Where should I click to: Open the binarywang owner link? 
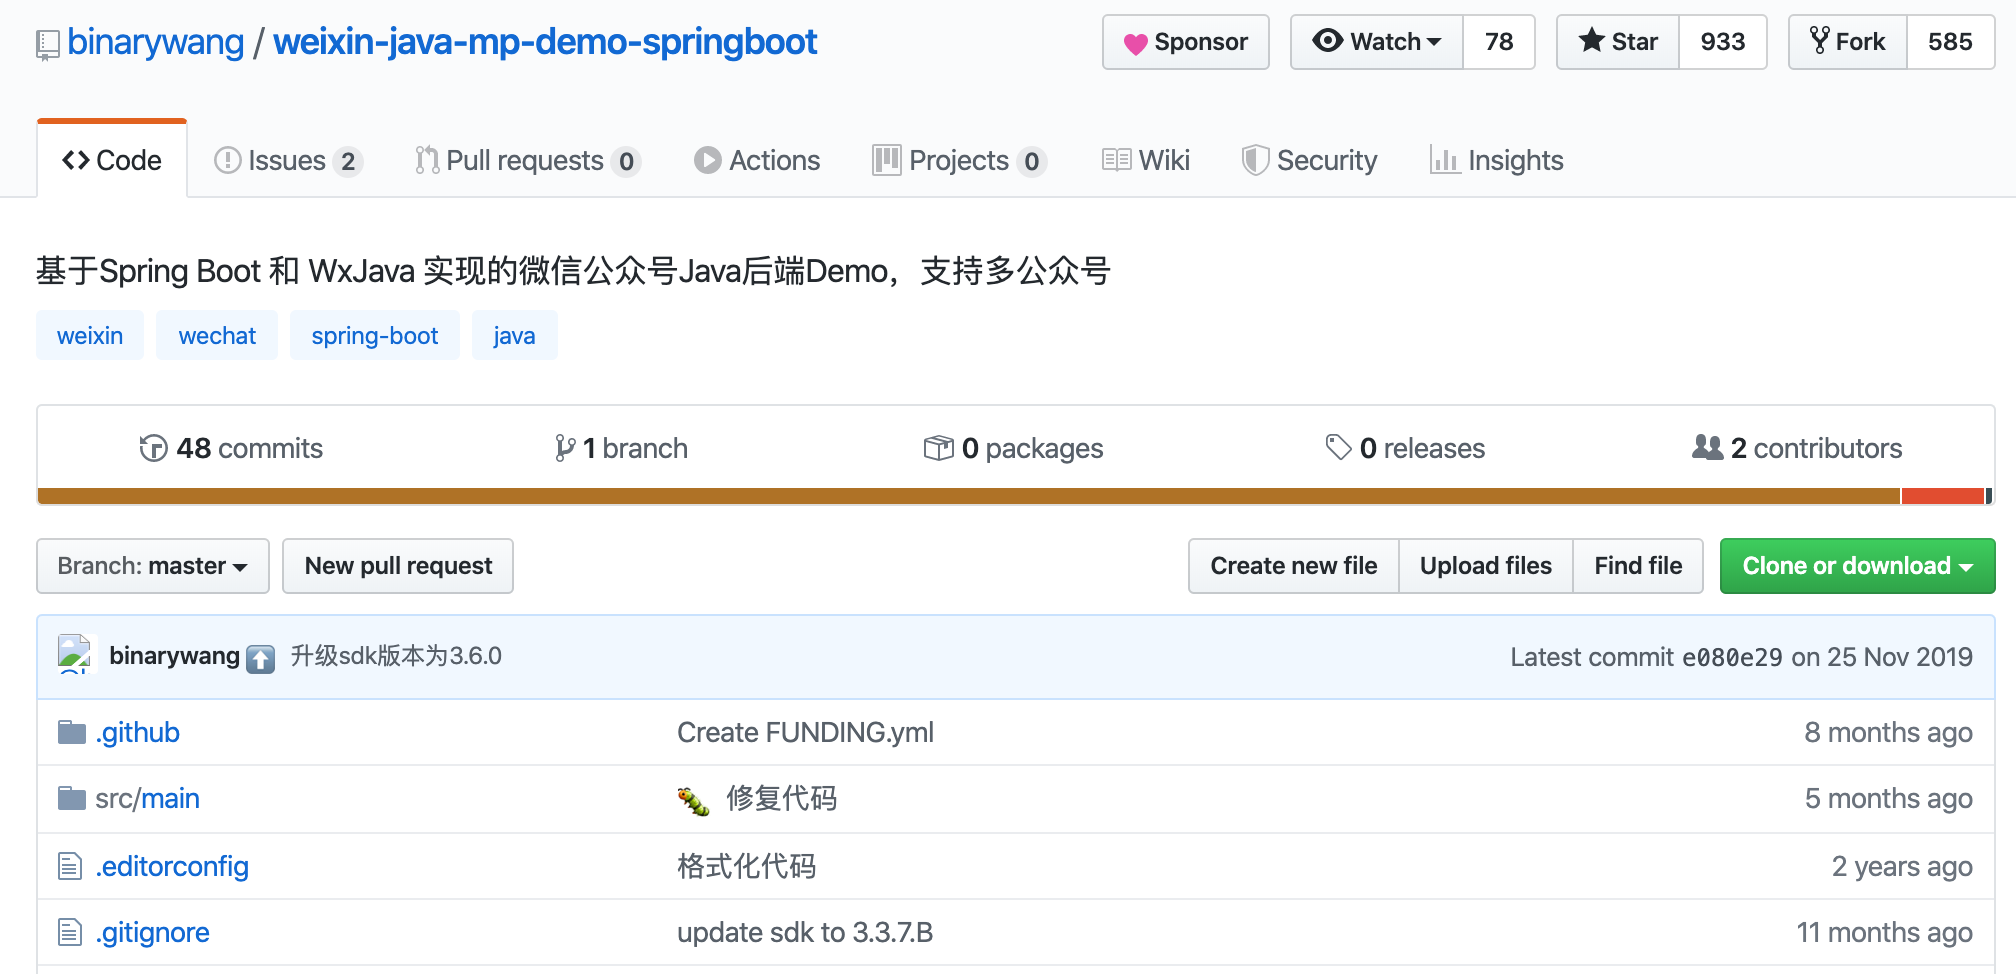pos(156,42)
